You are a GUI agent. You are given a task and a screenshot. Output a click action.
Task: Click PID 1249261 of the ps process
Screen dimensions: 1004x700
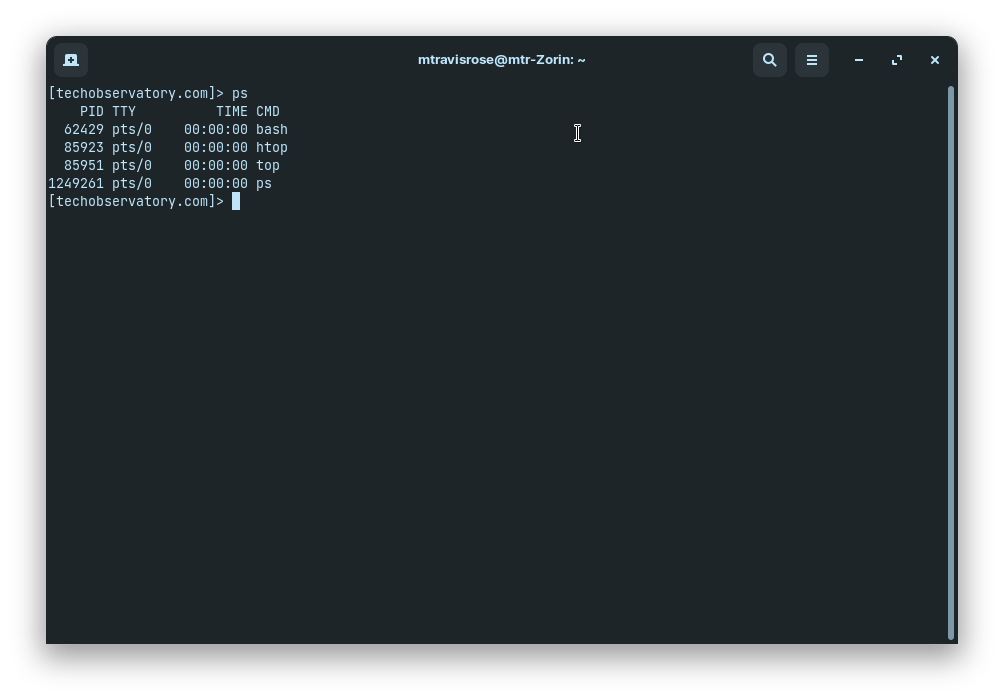click(x=76, y=183)
